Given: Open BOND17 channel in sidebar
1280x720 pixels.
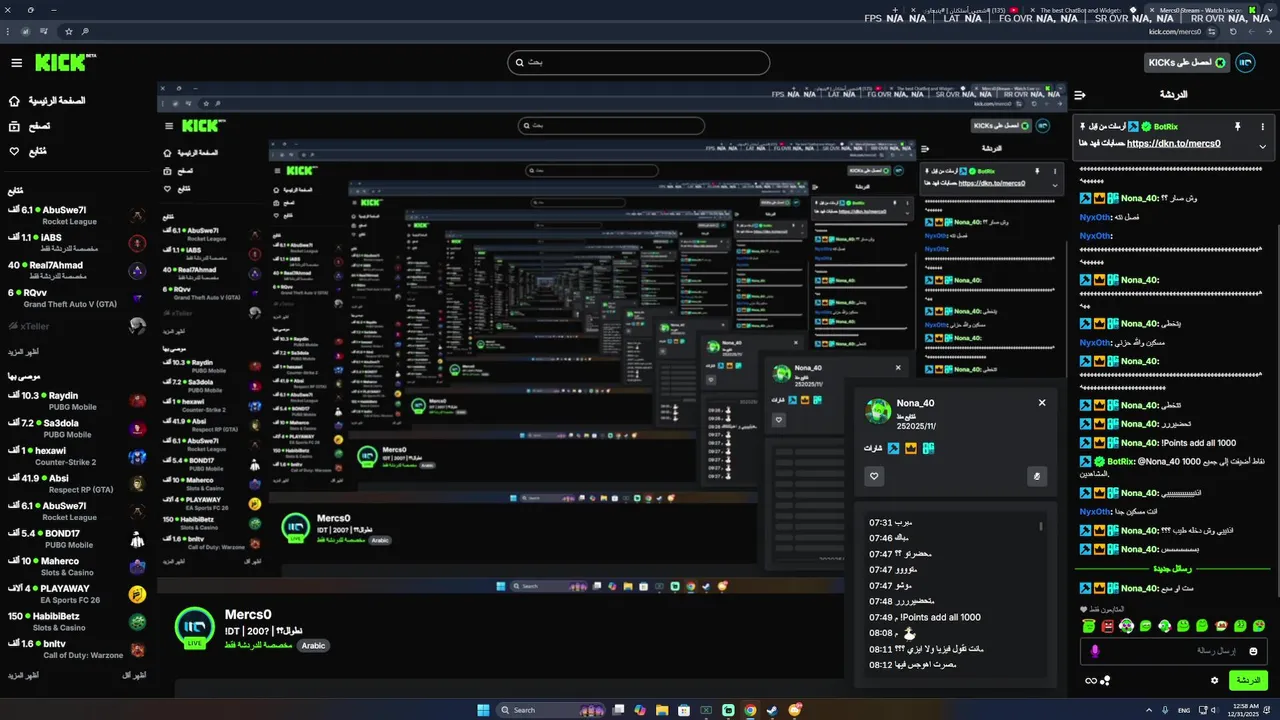Looking at the screenshot, I should coord(78,539).
